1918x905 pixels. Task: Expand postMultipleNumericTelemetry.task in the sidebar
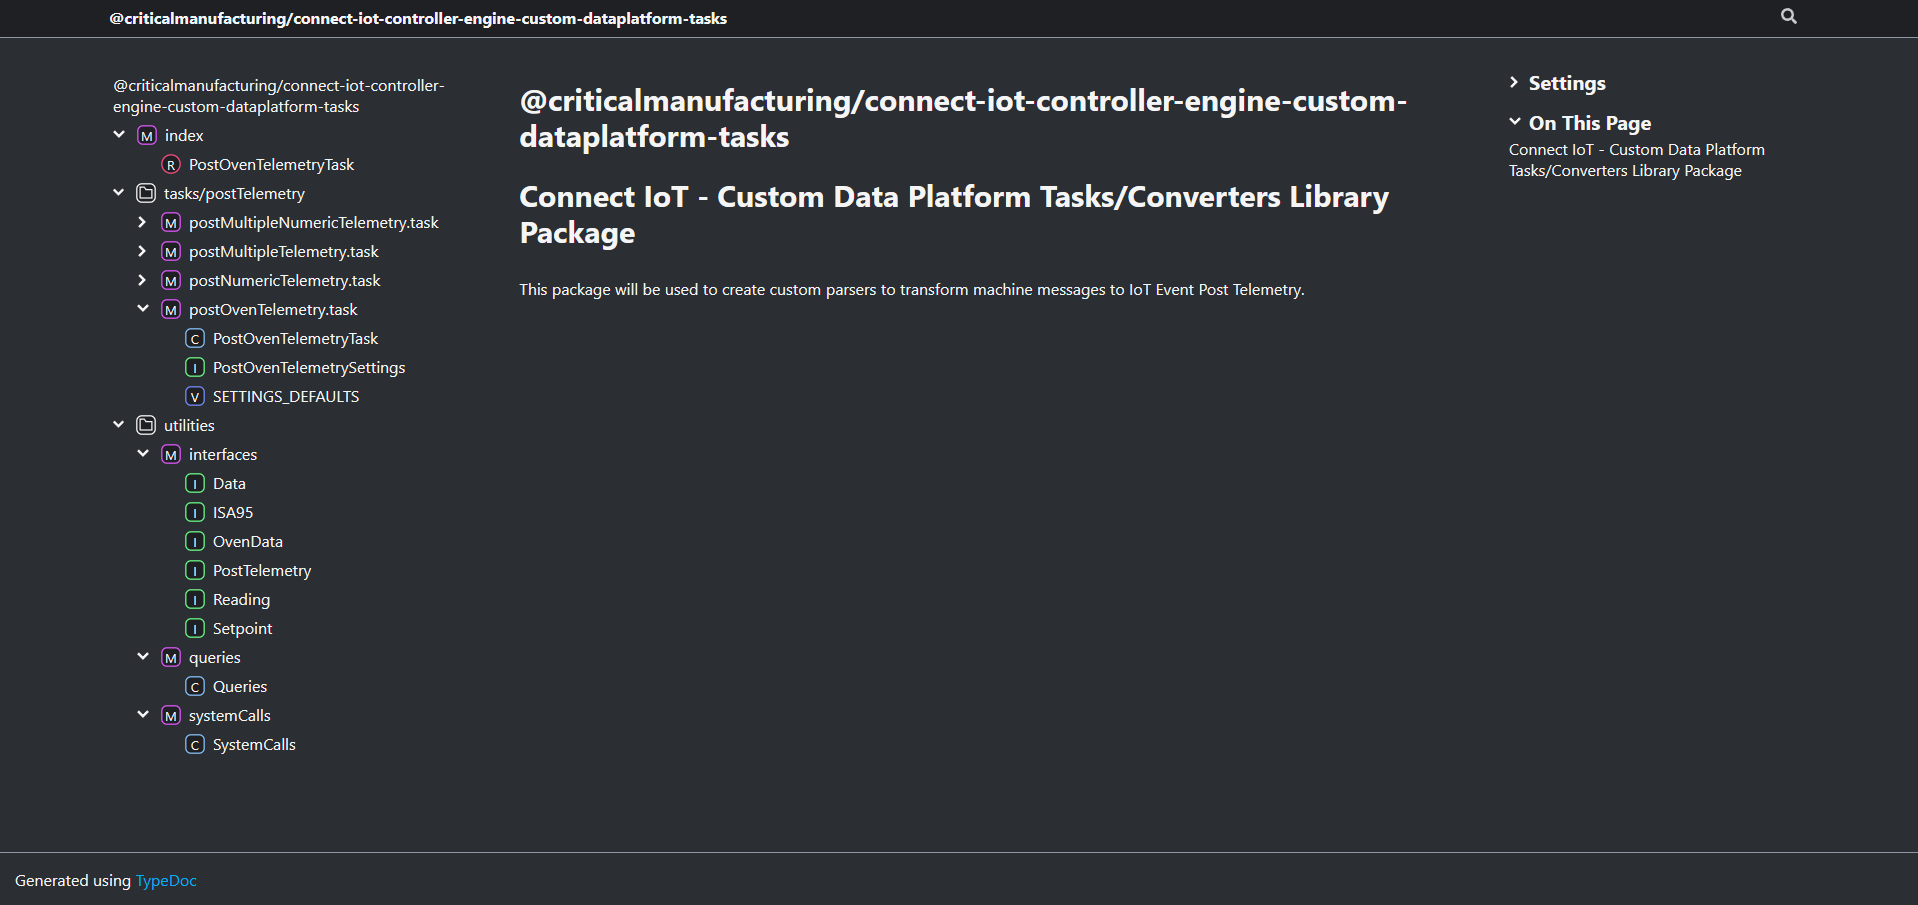tap(142, 222)
